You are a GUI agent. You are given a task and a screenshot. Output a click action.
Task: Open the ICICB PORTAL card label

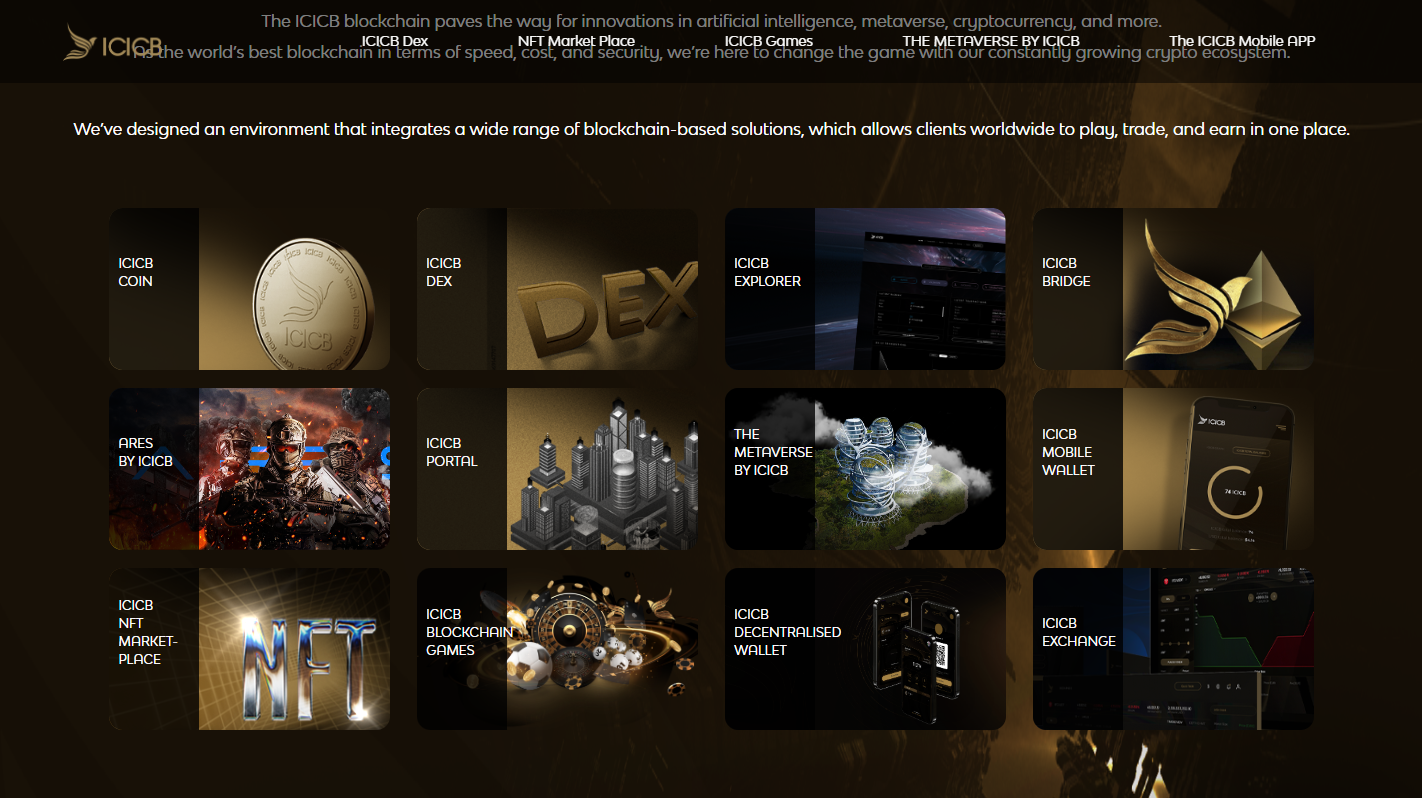(452, 452)
